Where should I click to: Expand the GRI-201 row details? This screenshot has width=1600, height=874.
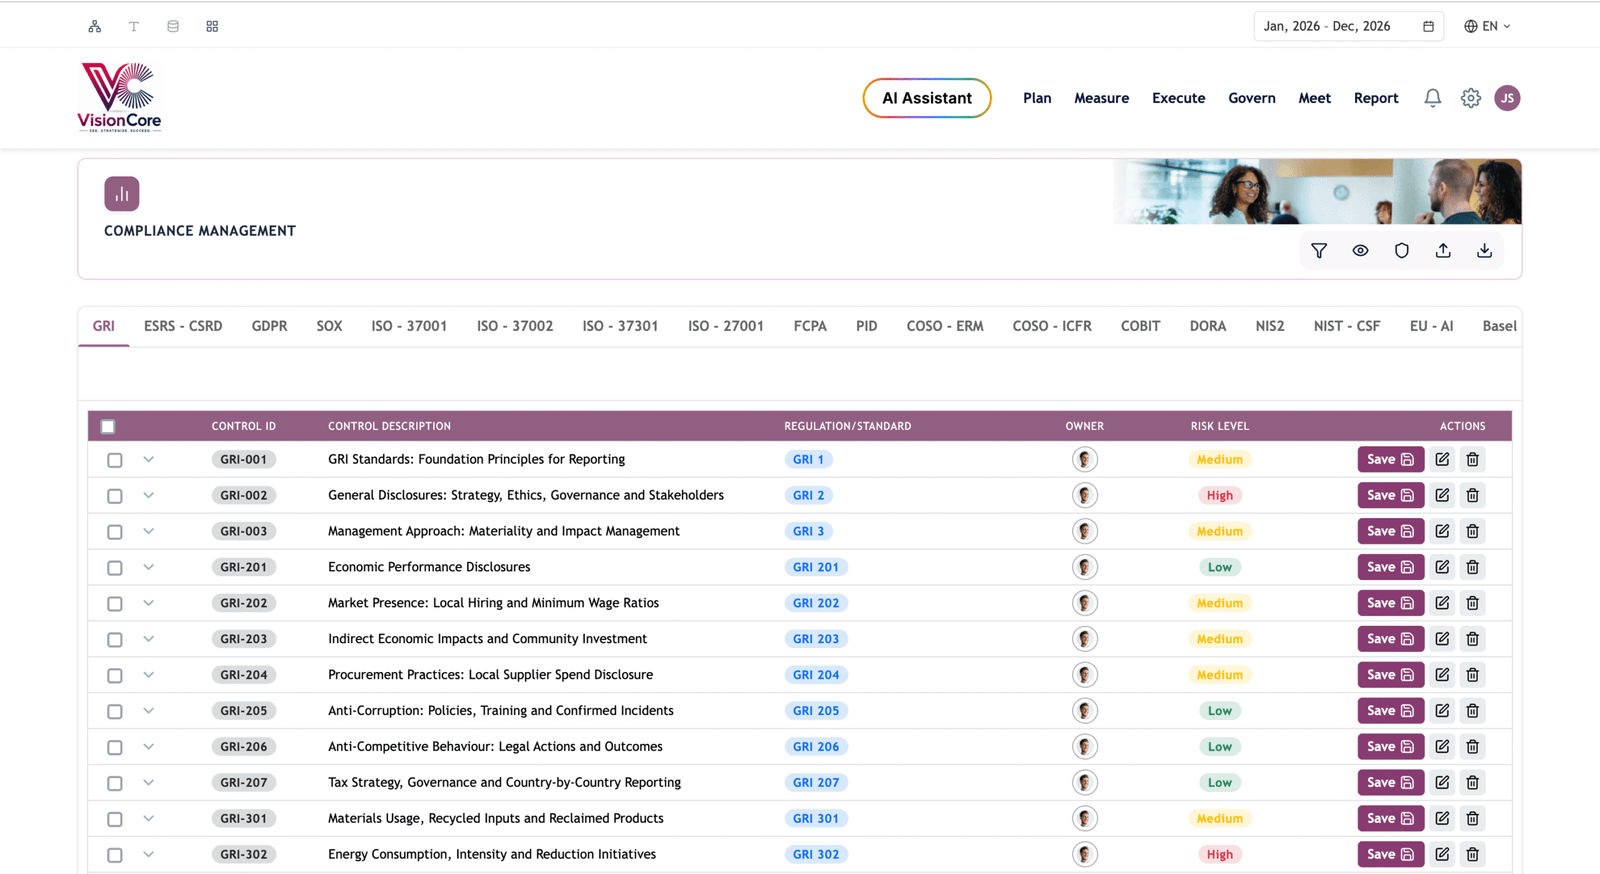(x=148, y=567)
